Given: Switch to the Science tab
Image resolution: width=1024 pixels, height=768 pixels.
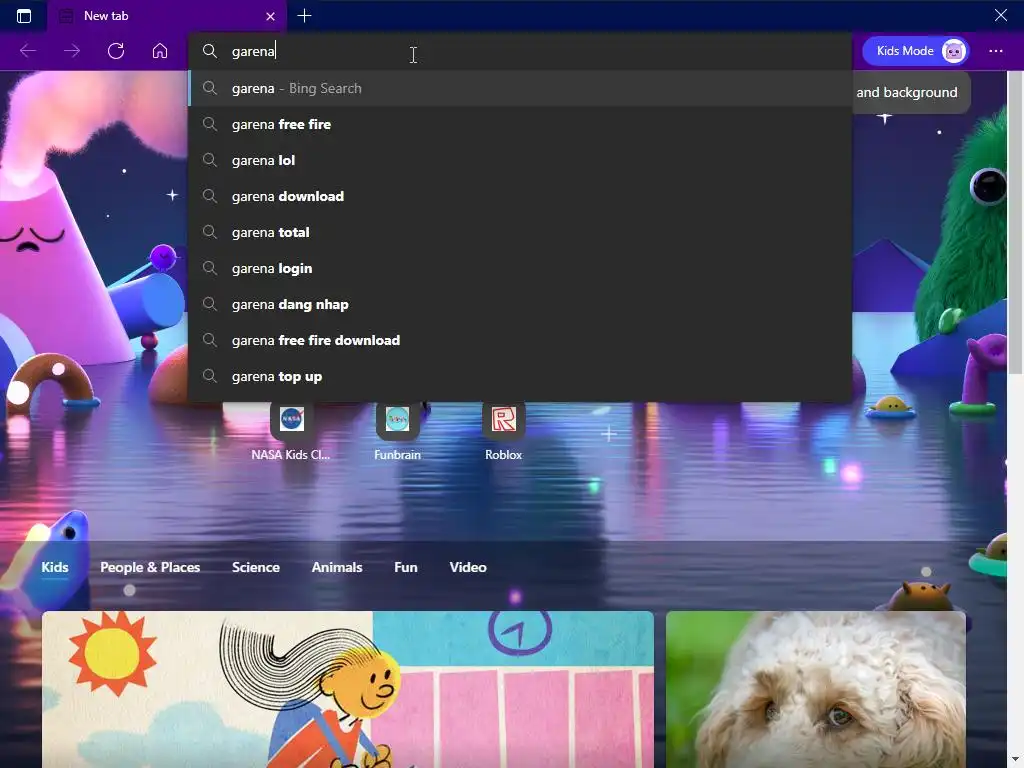Looking at the screenshot, I should tap(256, 567).
